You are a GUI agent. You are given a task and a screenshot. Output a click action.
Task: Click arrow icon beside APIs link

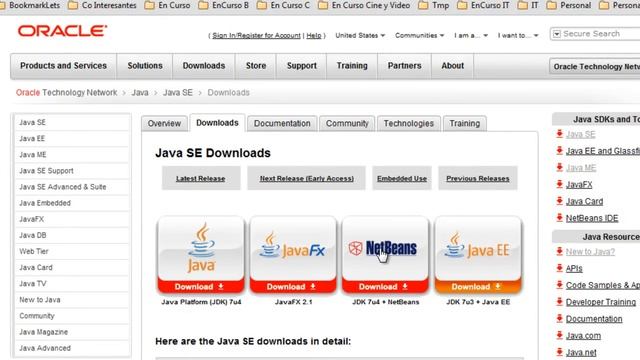[x=560, y=268]
